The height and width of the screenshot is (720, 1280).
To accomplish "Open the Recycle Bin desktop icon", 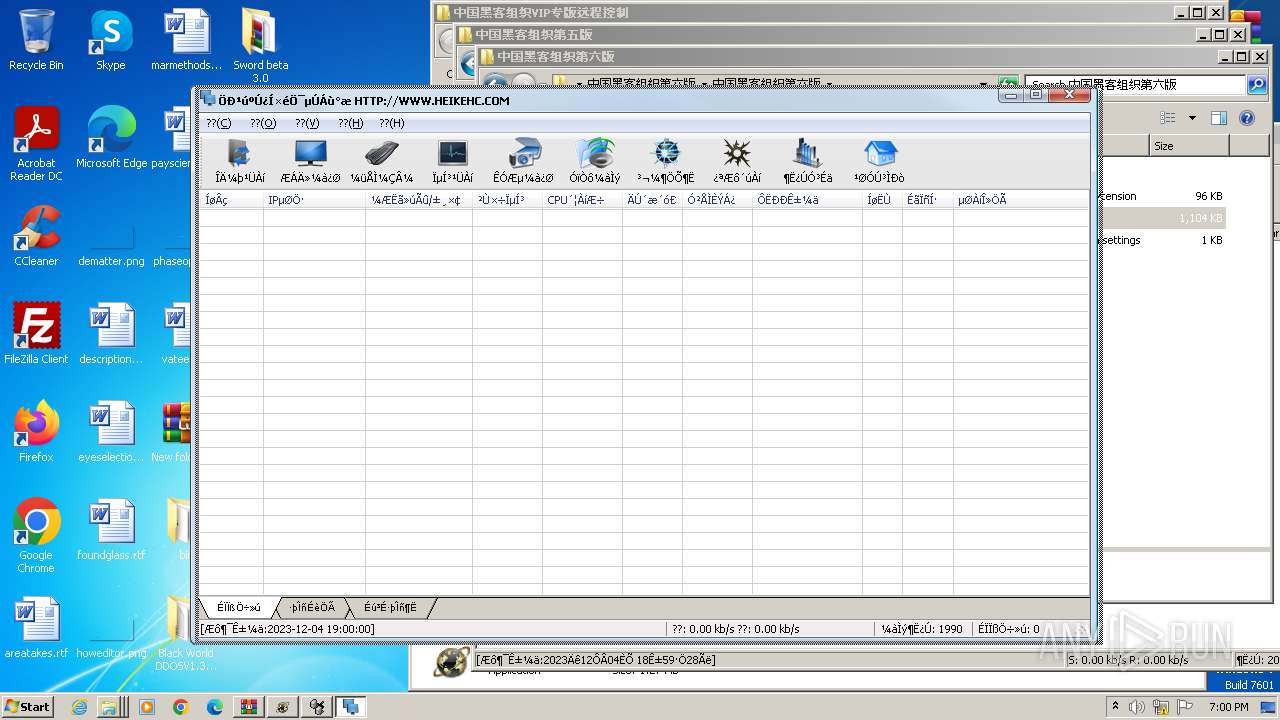I will (36, 40).
